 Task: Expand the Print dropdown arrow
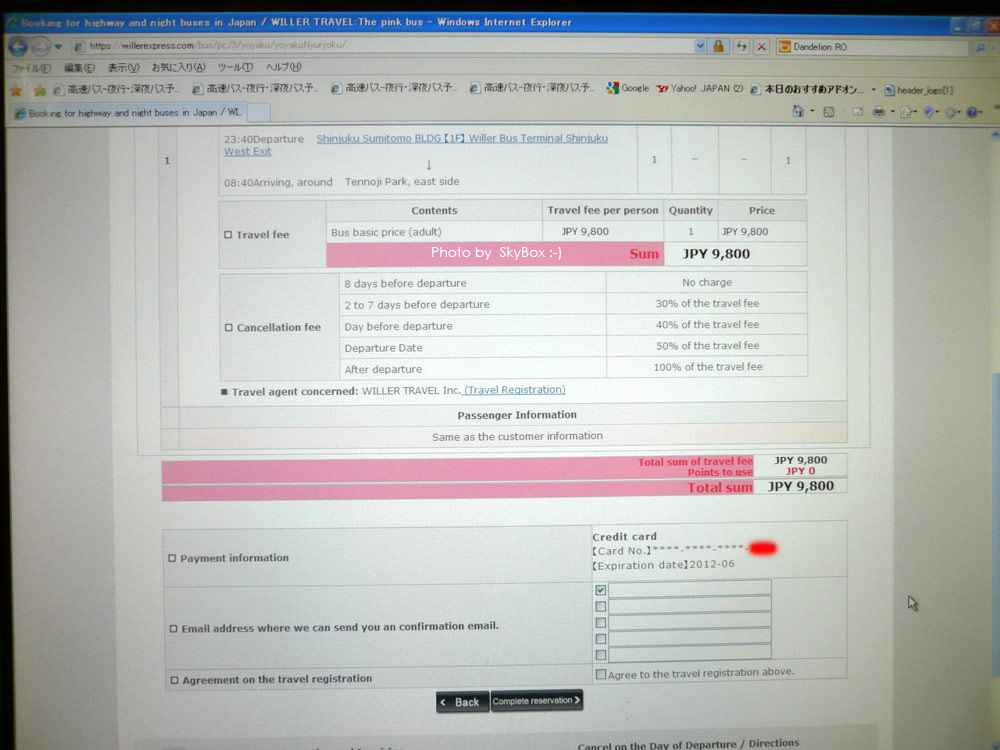[892, 112]
